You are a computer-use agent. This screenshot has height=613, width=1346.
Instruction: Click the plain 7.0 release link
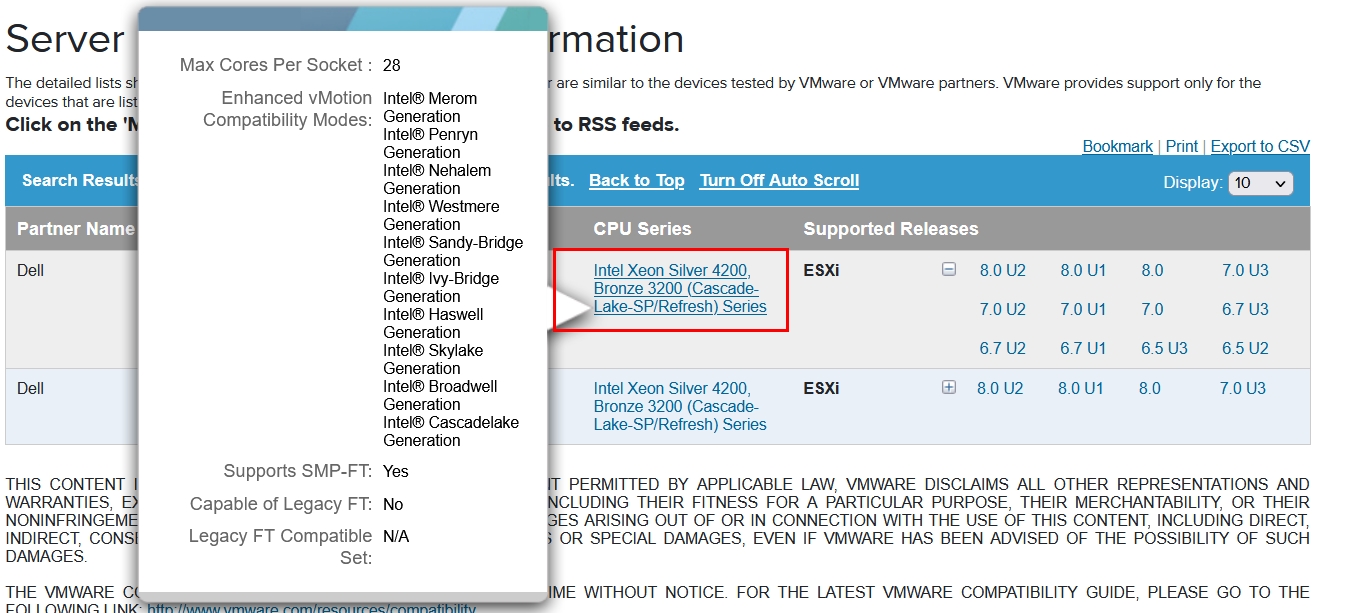[1152, 309]
